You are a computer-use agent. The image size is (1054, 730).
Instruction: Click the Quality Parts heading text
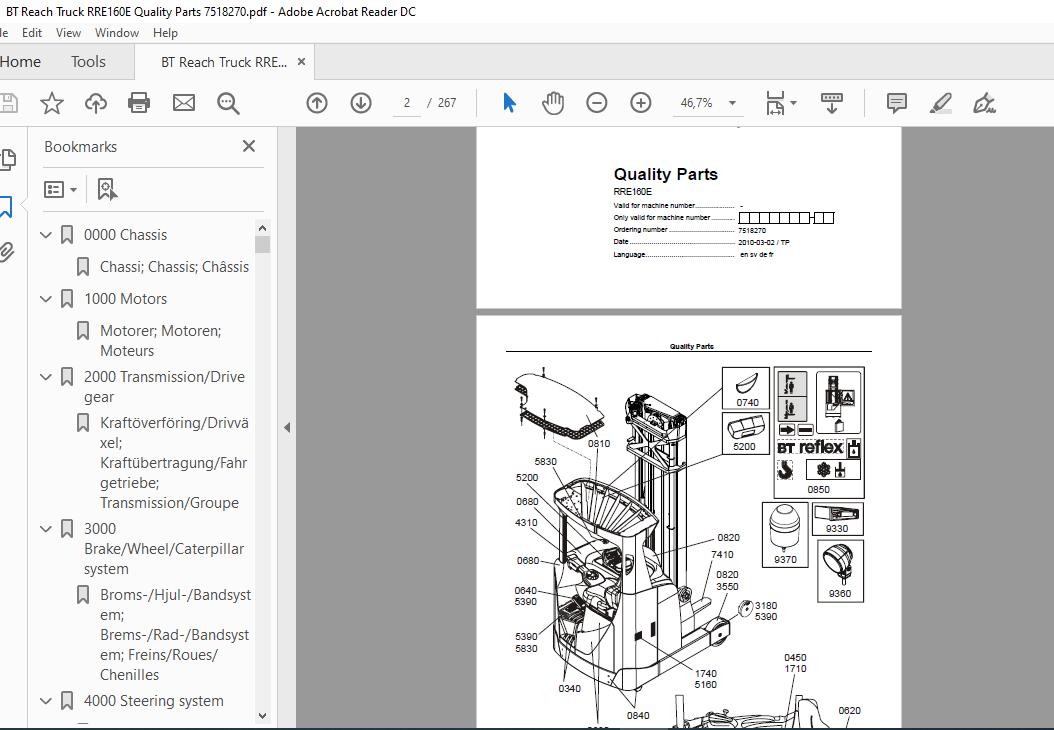click(665, 174)
